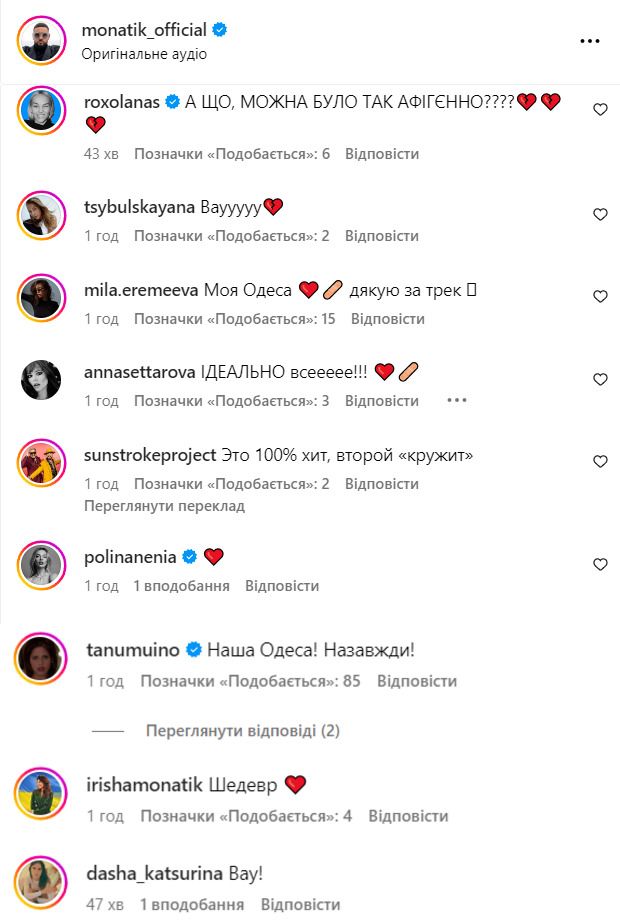Like mila.eremeeva's comment with heart icon
Image resolution: width=620 pixels, height=922 pixels.
point(600,297)
